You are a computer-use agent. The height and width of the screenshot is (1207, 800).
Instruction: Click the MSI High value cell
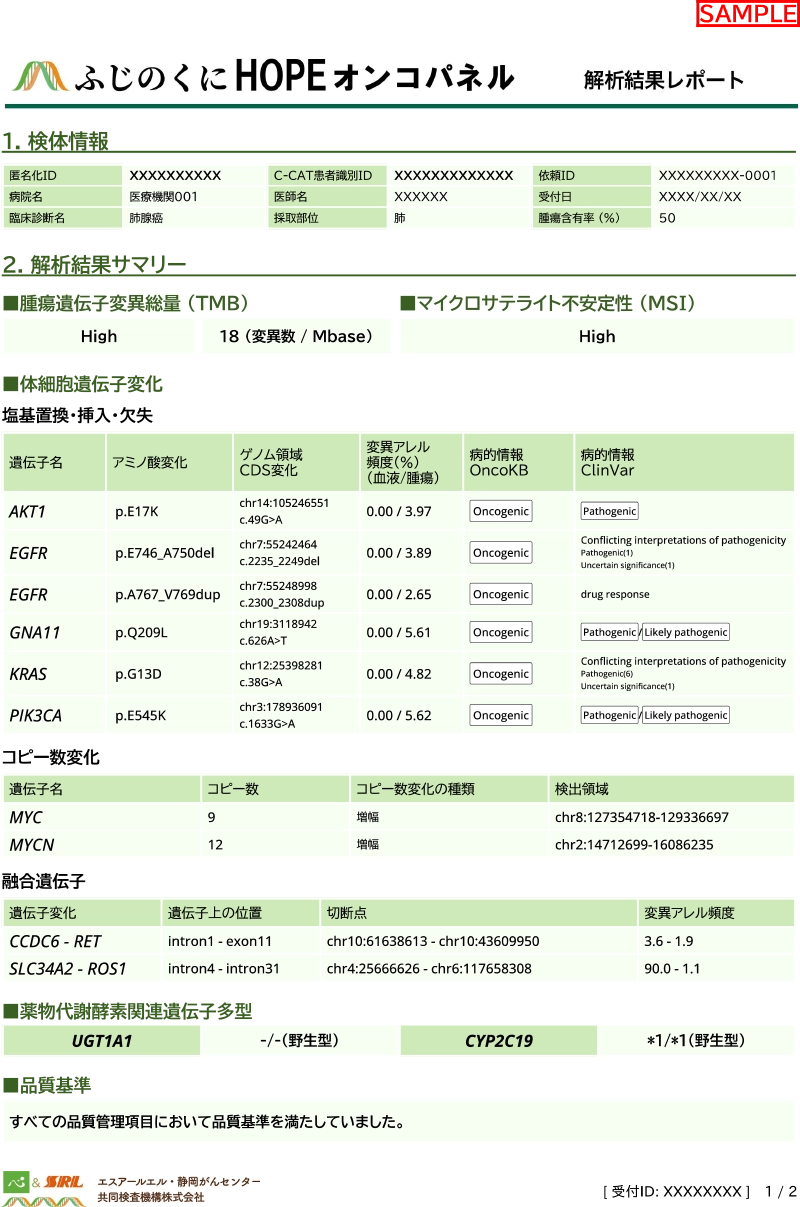point(597,336)
